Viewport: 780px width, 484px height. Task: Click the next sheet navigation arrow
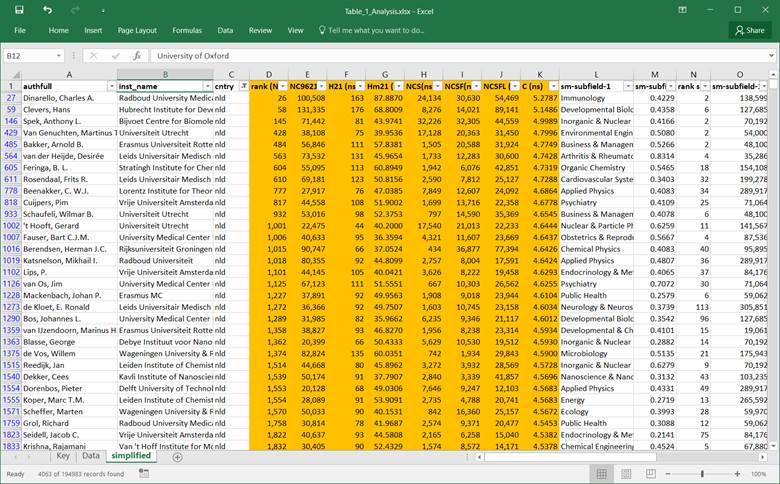(30, 457)
